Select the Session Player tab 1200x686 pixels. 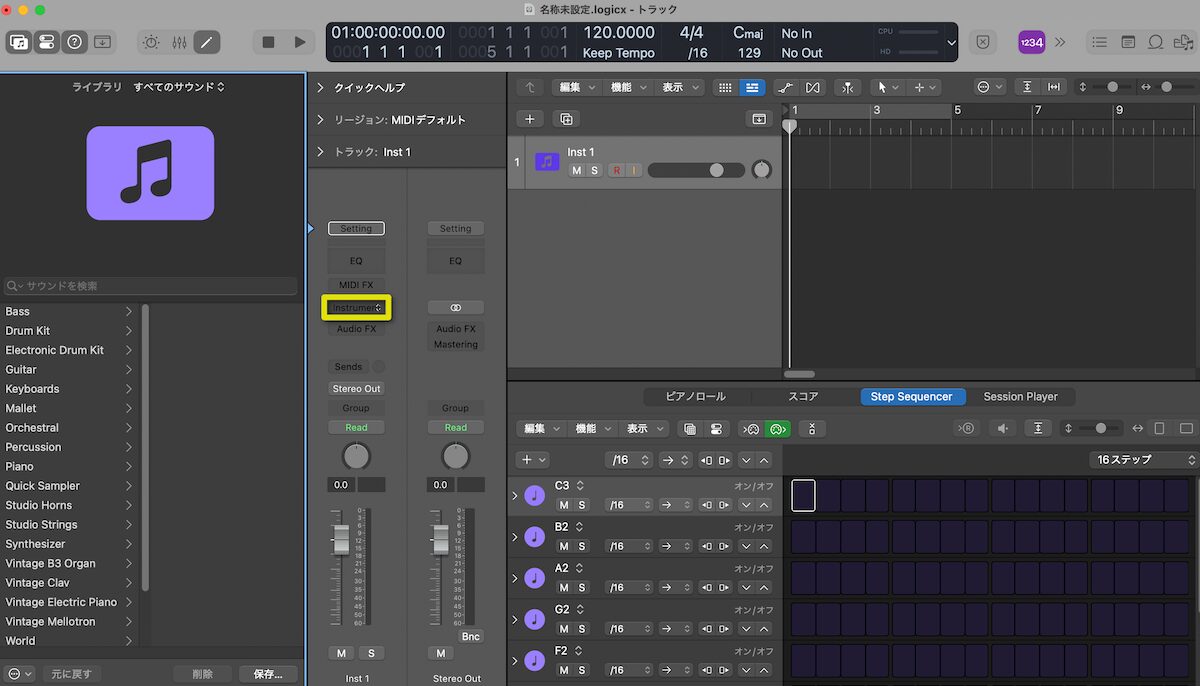point(1020,397)
